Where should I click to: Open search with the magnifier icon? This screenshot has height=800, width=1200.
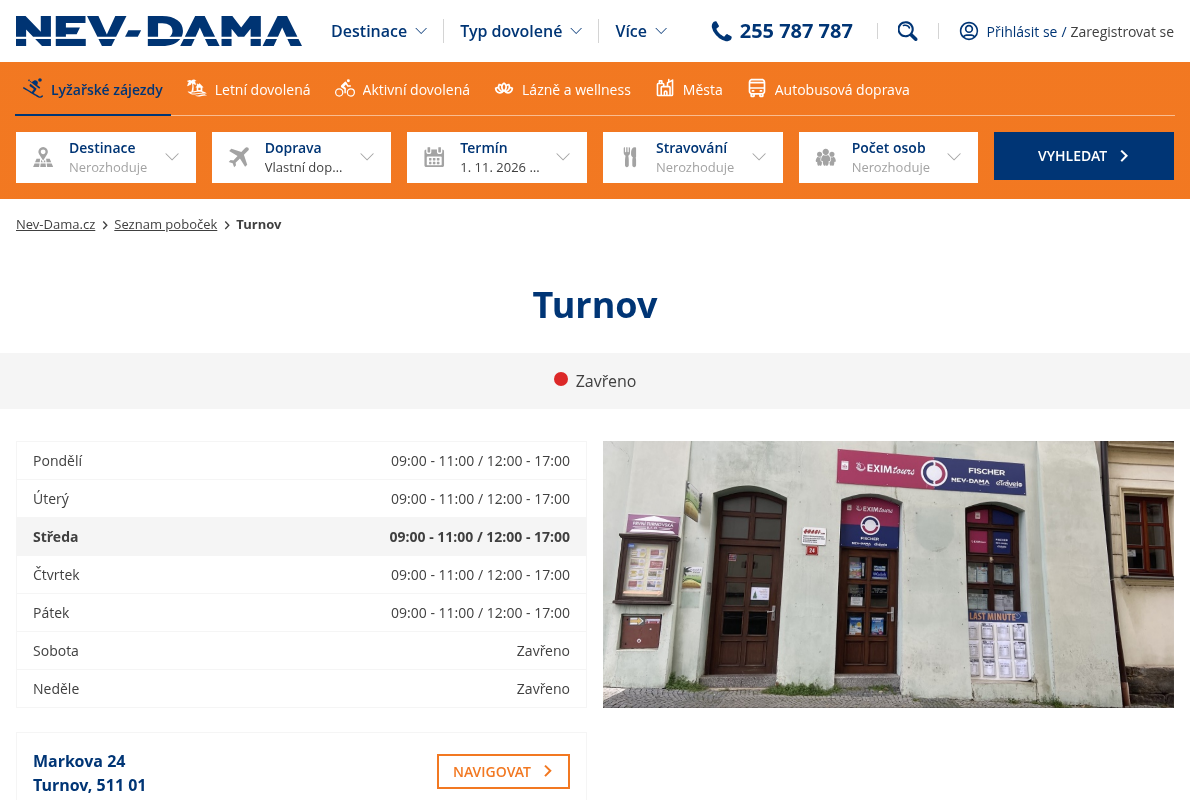(x=907, y=31)
